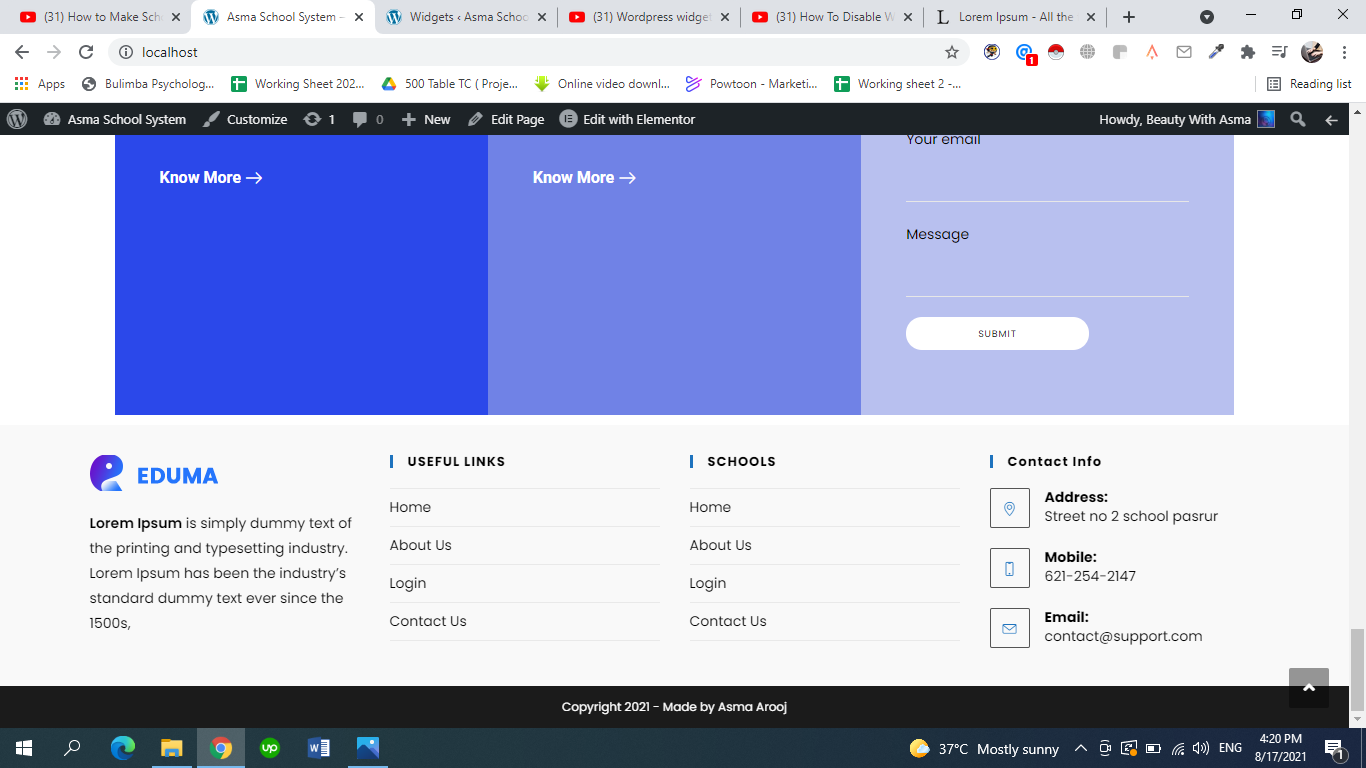Screen dimensions: 1366x768
Task: Open the admin bar search magnifier icon
Action: 1298,119
